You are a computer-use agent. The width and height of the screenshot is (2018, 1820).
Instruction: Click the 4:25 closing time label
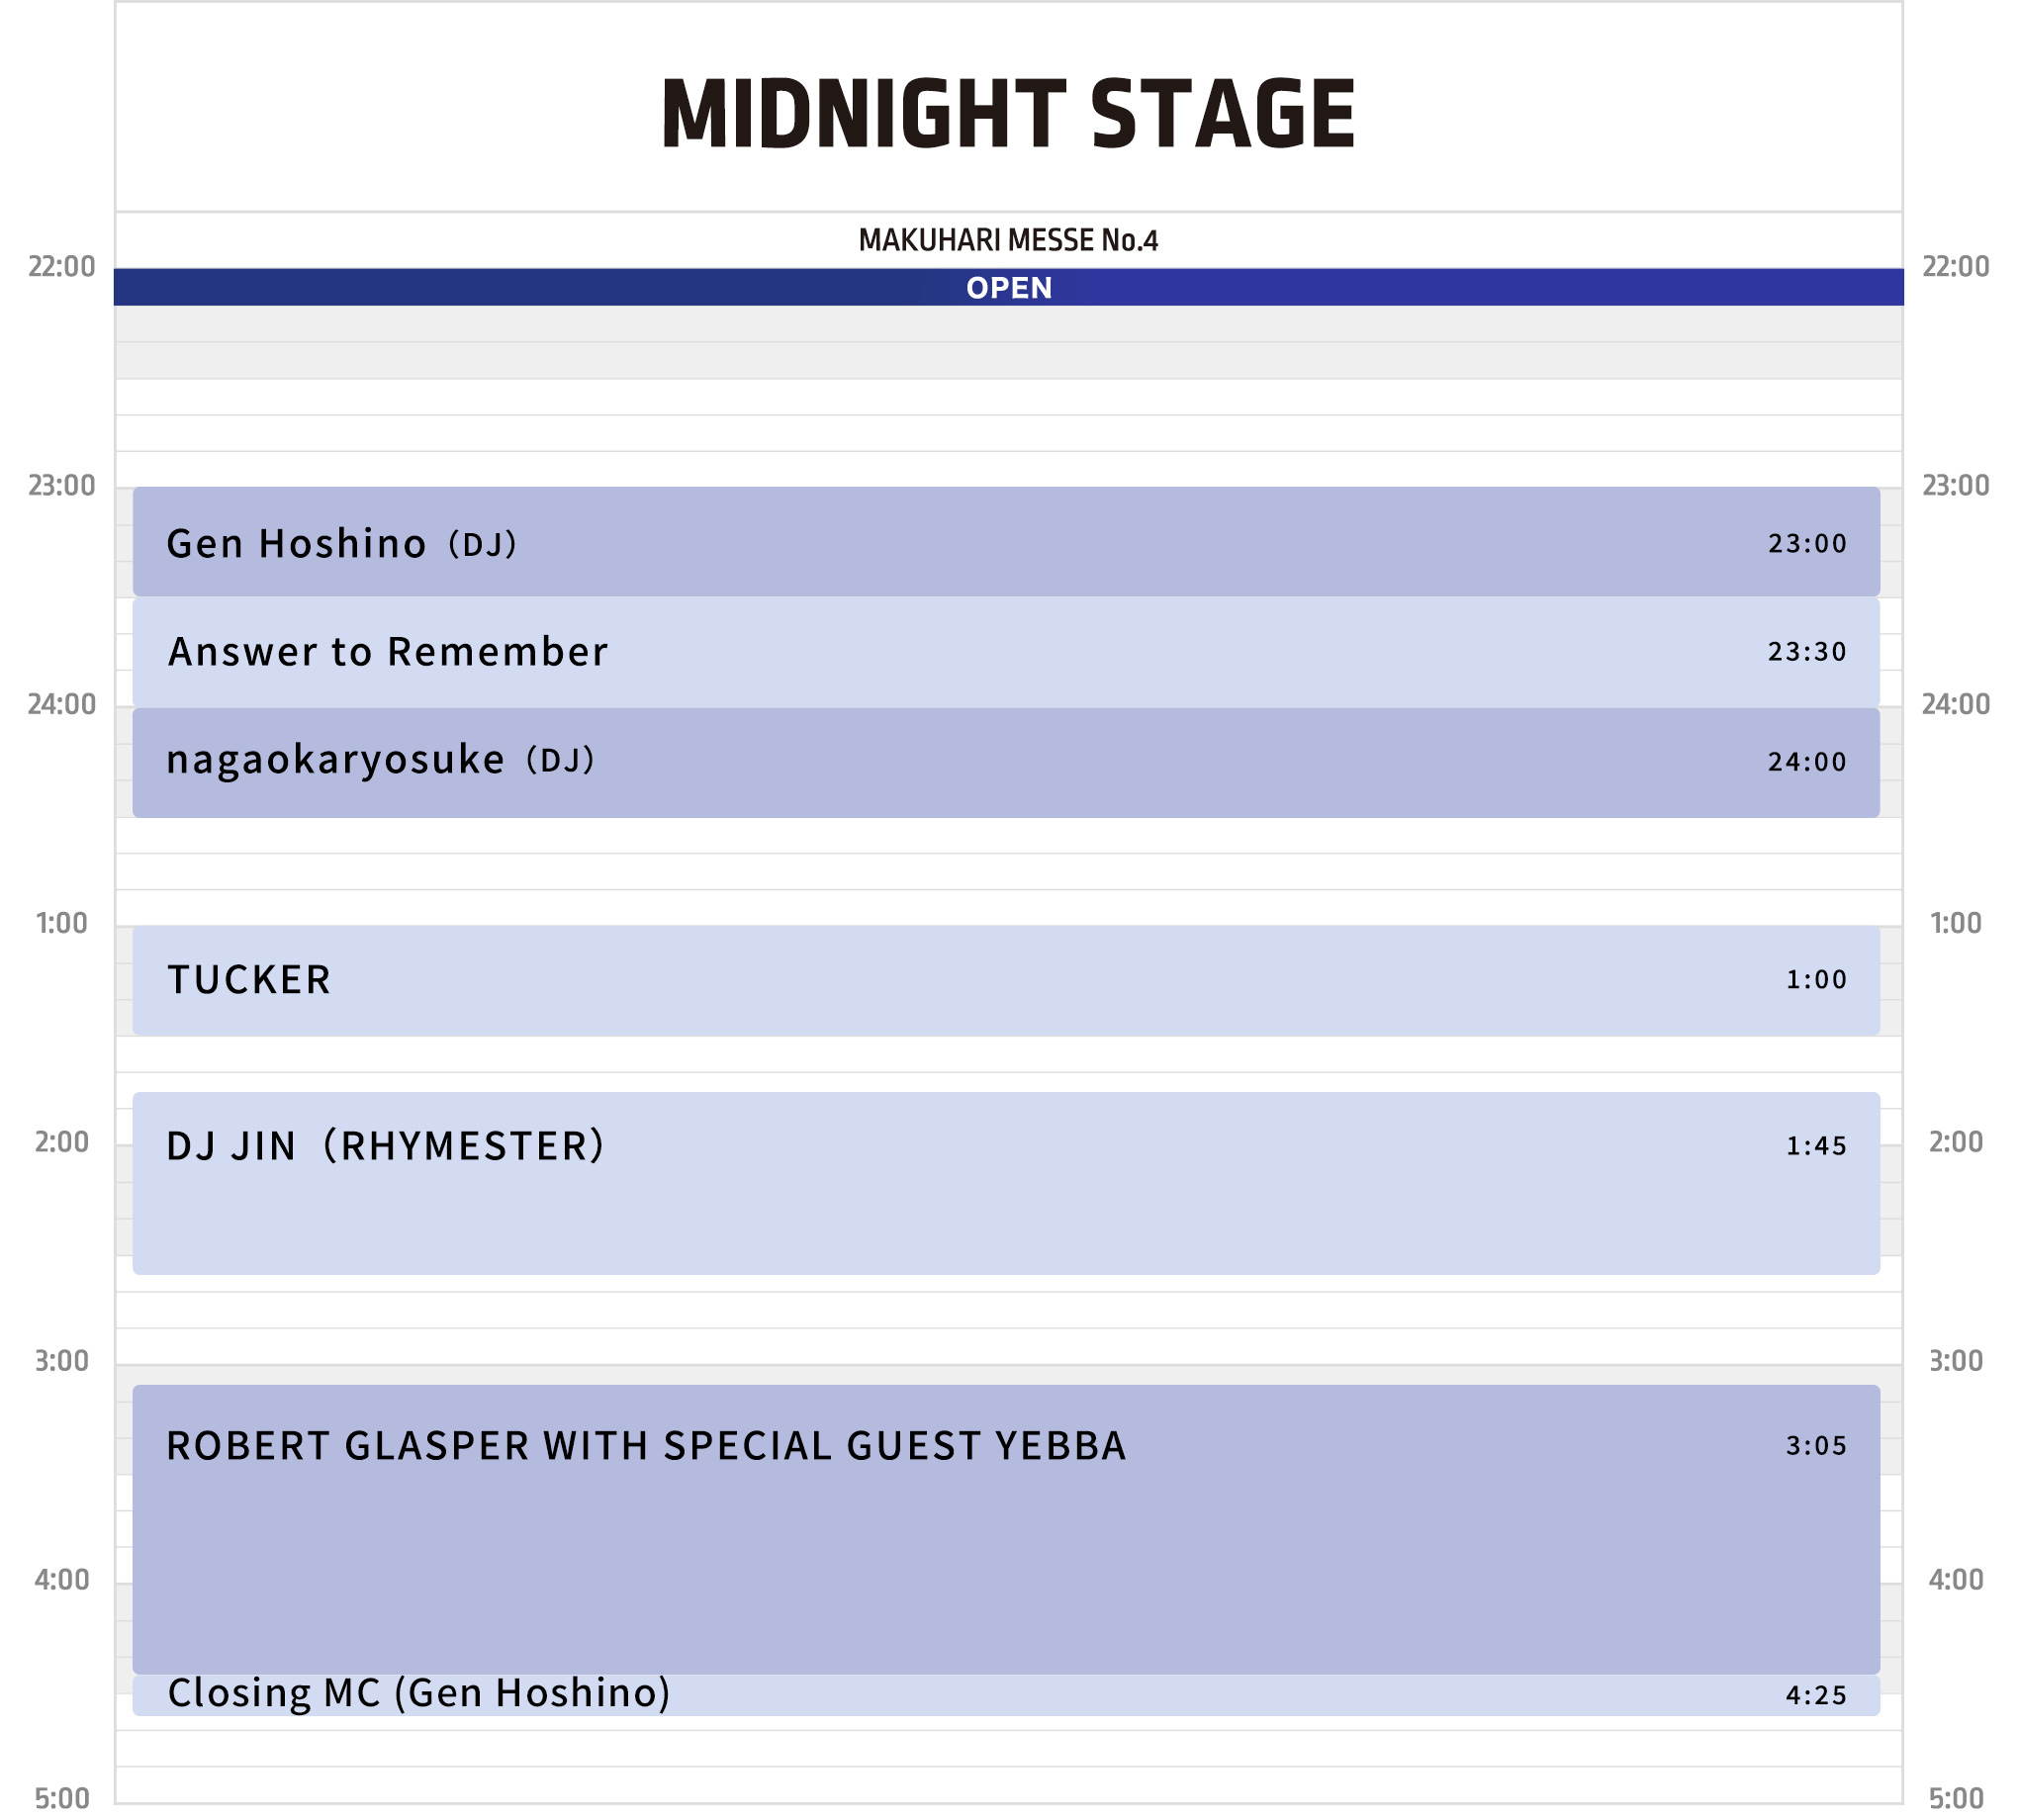[1816, 1695]
